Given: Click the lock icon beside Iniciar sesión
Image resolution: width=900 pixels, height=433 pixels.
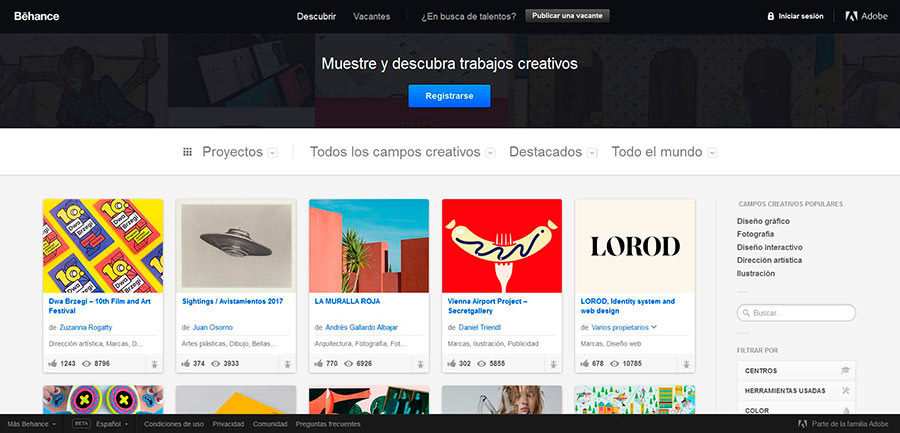Looking at the screenshot, I should tap(771, 16).
